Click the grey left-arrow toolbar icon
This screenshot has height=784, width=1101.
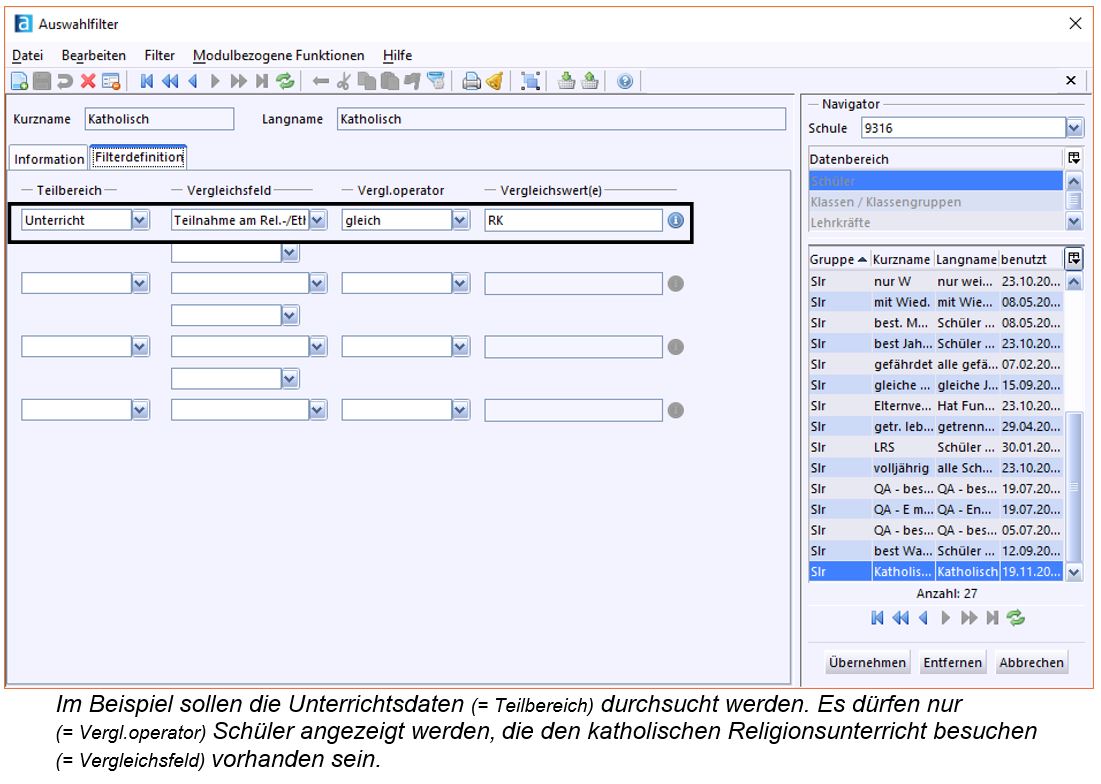[321, 81]
